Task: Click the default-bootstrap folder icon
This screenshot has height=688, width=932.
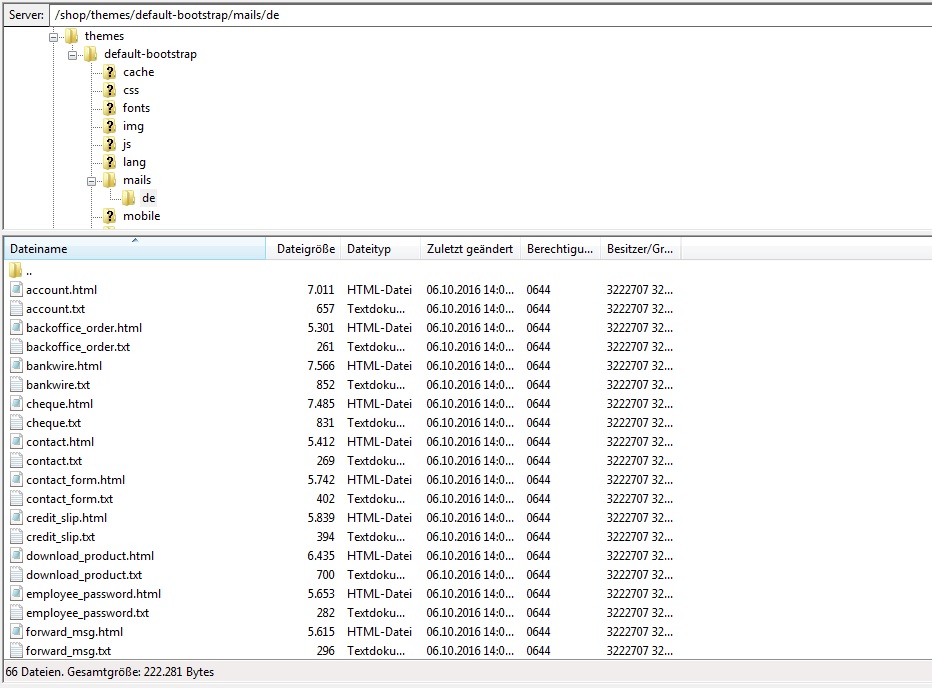Action: pyautogui.click(x=90, y=54)
